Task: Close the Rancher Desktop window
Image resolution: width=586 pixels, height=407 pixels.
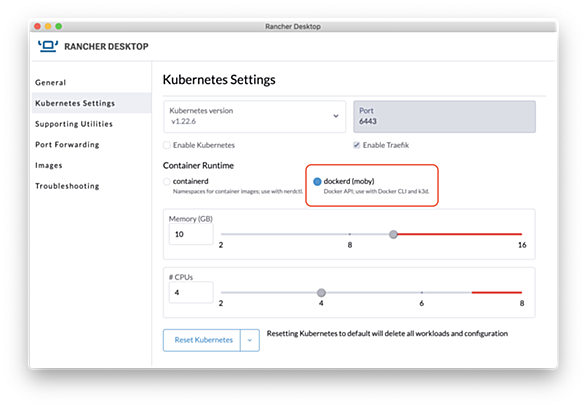Action: pos(37,26)
